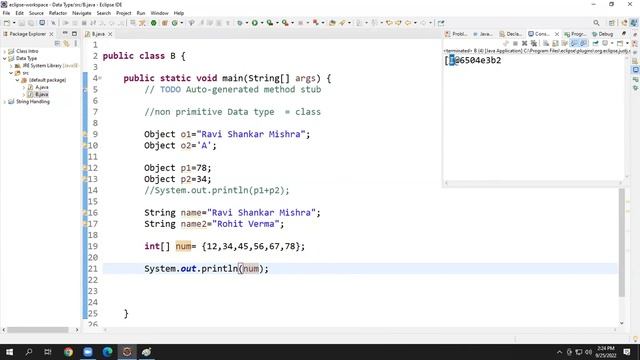Open the Back history dropdown arrow
Screen dimensions: 640x360
pyautogui.click(x=415, y=23)
